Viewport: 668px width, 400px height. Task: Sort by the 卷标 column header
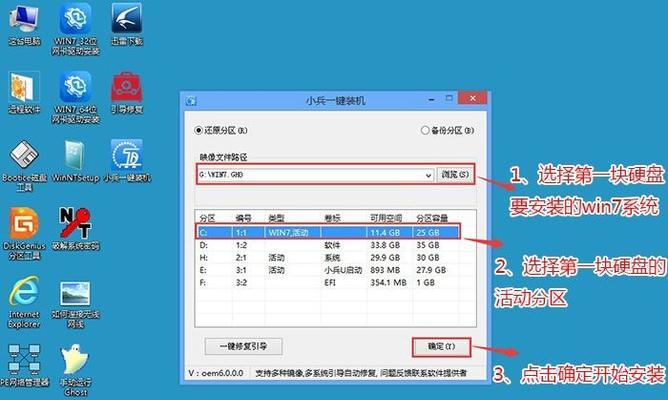(333, 219)
